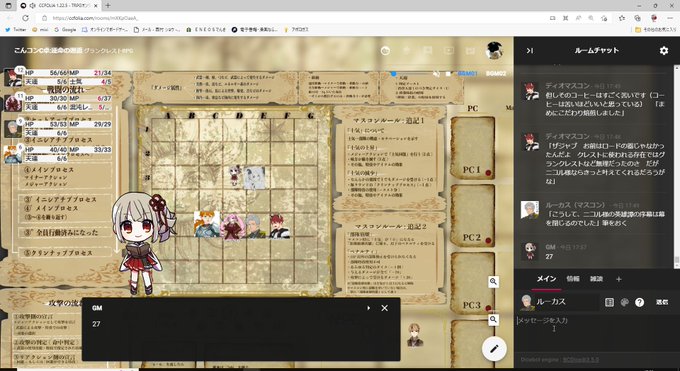Select ルーカス speaker name field
Viewport: 680px width, 371px height.
pos(566,302)
